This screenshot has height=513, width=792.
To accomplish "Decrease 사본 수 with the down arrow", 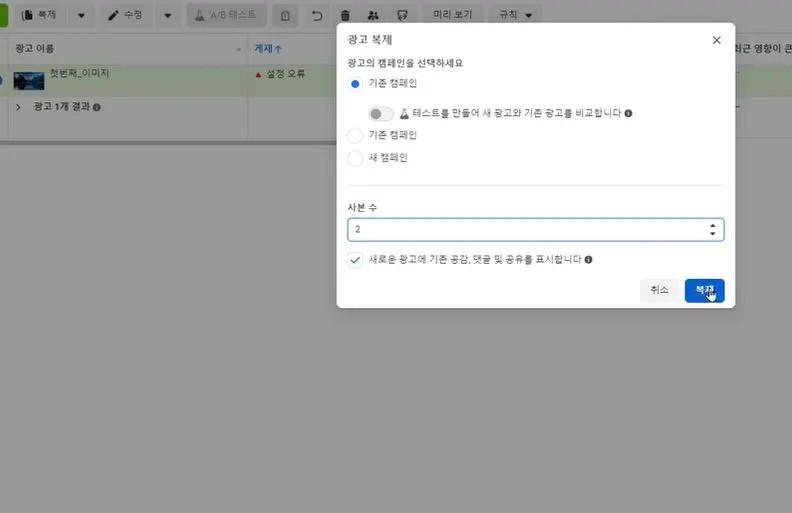I will pos(713,234).
